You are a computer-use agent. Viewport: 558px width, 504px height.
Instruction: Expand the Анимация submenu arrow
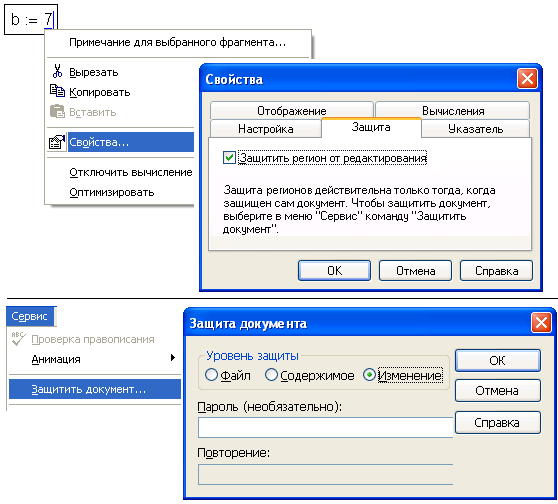pos(173,358)
